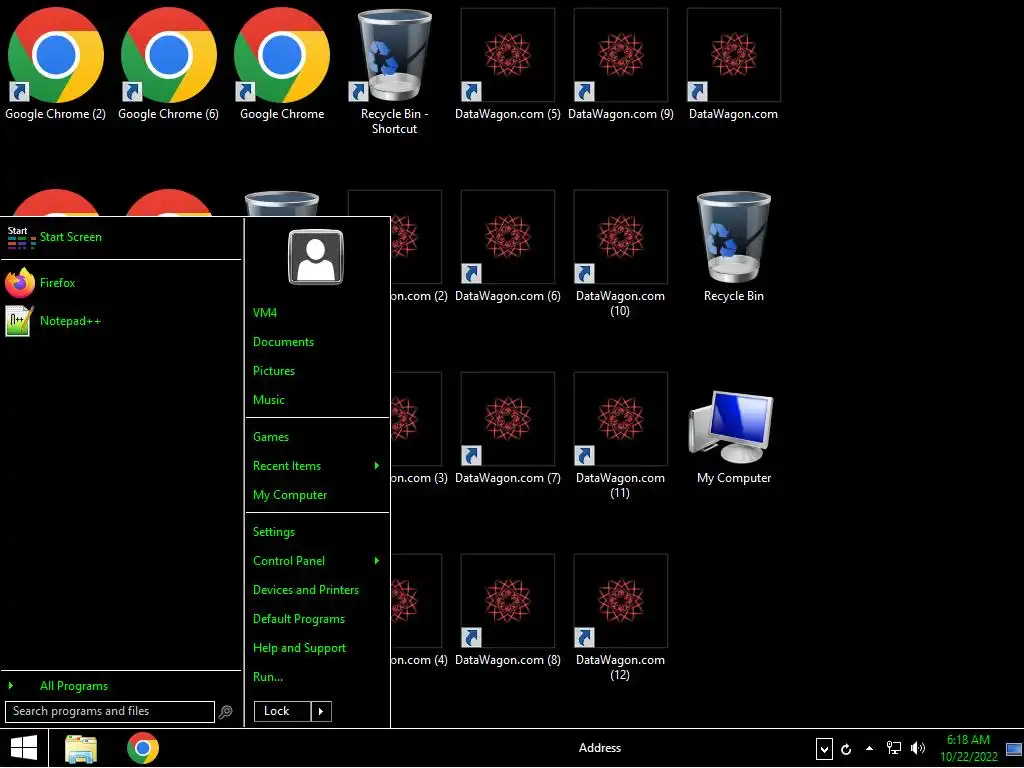Expand the Control Panel submenu arrow
1024x768 pixels.
coord(376,561)
